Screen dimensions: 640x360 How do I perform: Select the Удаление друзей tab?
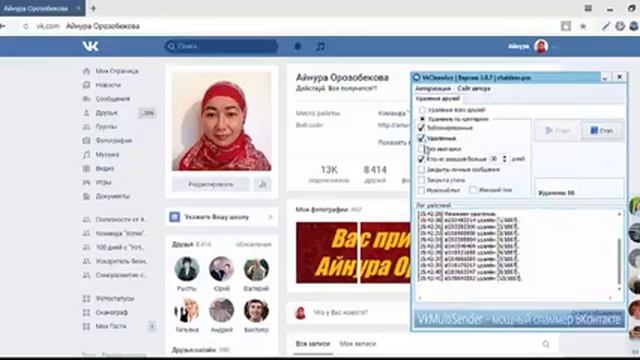(x=438, y=98)
